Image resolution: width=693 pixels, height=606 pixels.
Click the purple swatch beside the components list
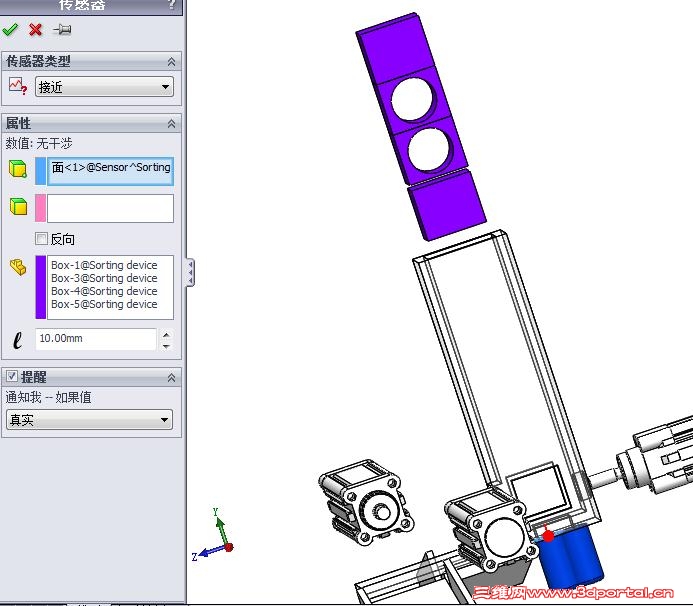(x=41, y=287)
